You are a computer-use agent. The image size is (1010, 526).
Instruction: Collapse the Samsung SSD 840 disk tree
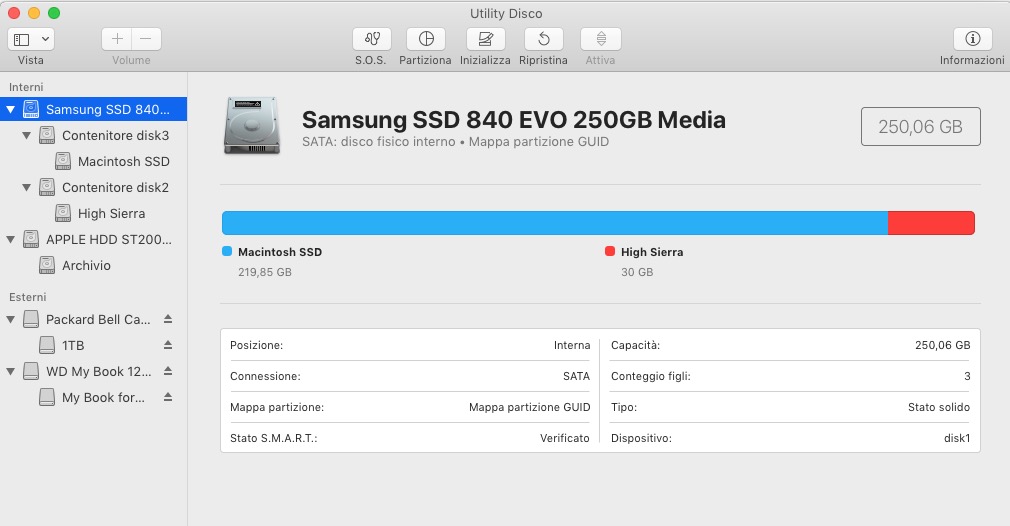pos(11,109)
